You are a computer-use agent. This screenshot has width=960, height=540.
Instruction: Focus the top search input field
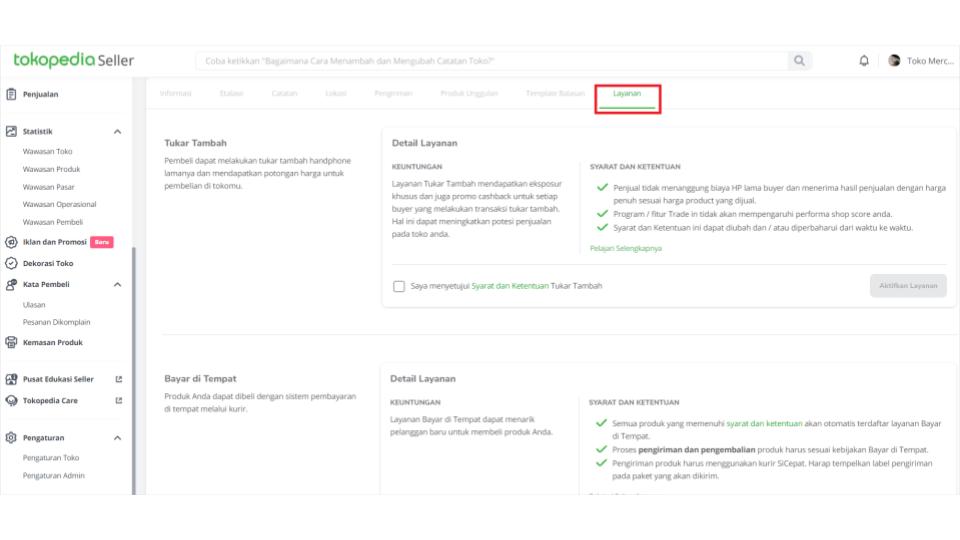tap(490, 61)
